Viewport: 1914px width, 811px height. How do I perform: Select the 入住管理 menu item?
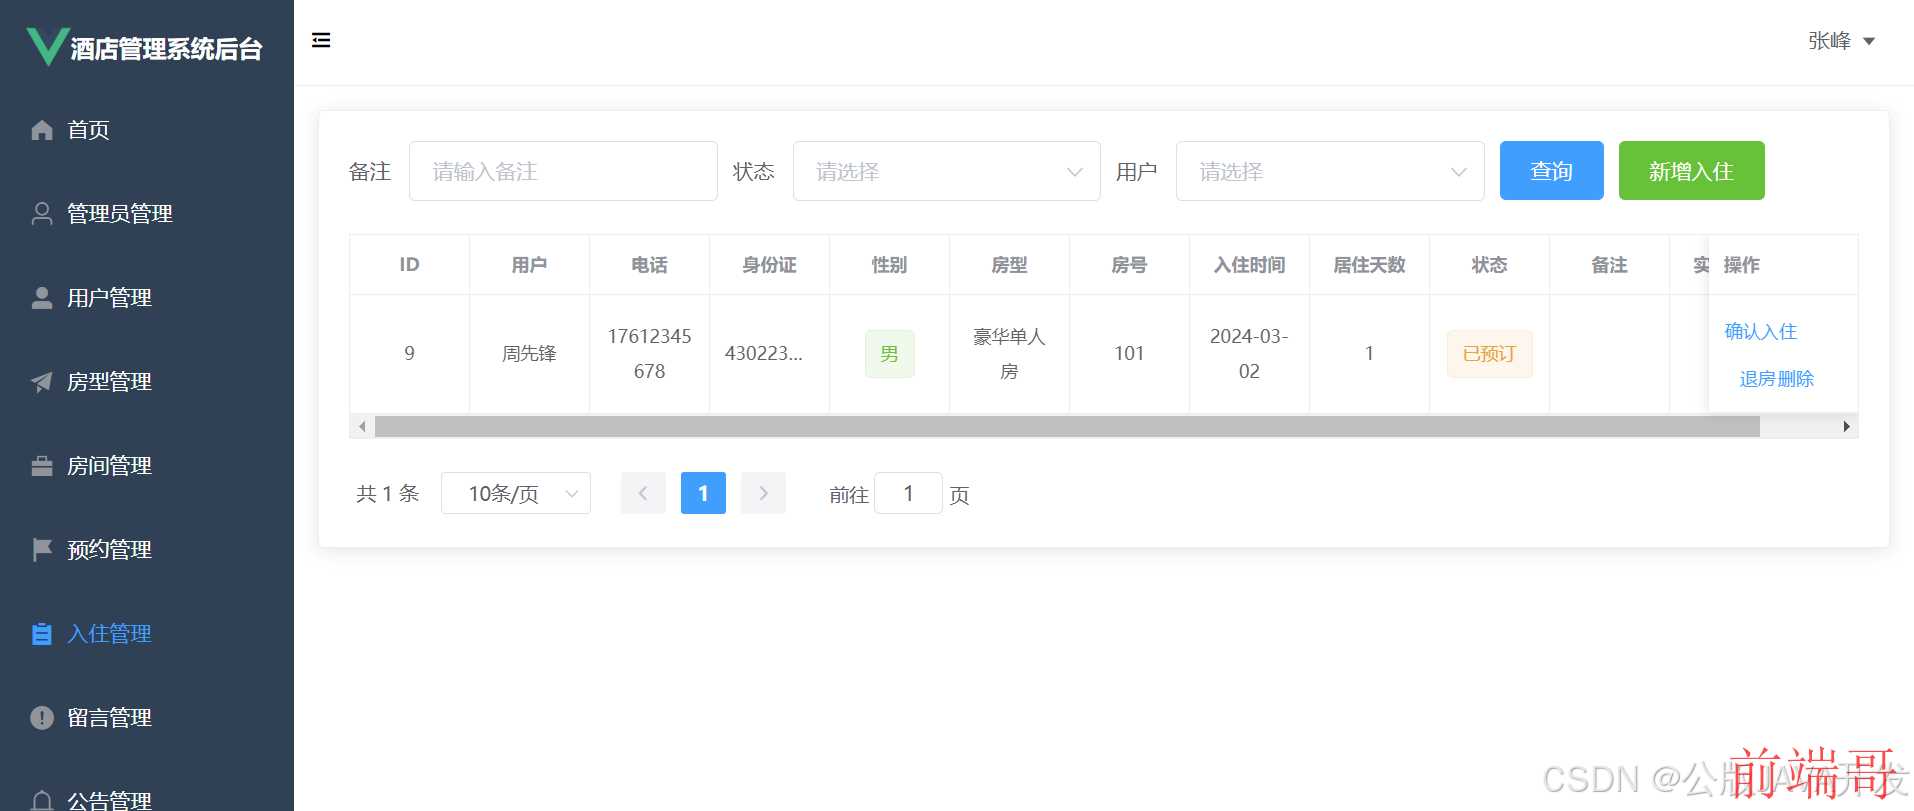point(147,634)
